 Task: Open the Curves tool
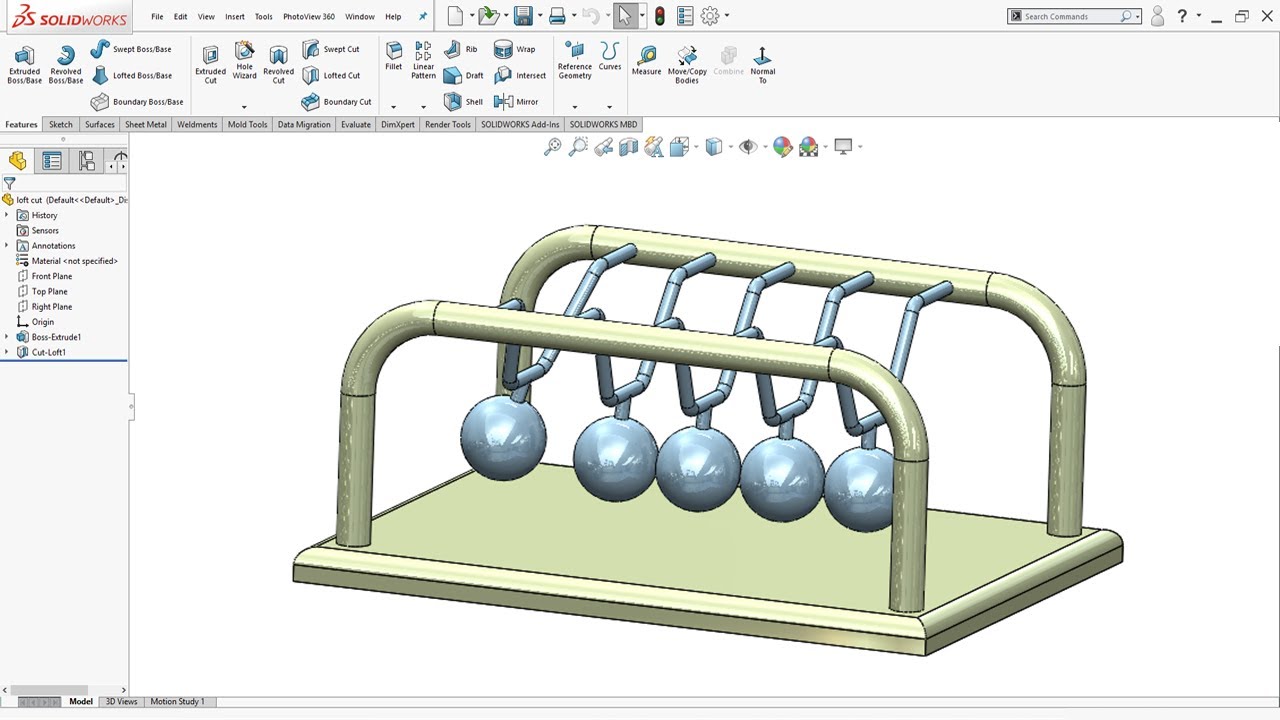(610, 57)
